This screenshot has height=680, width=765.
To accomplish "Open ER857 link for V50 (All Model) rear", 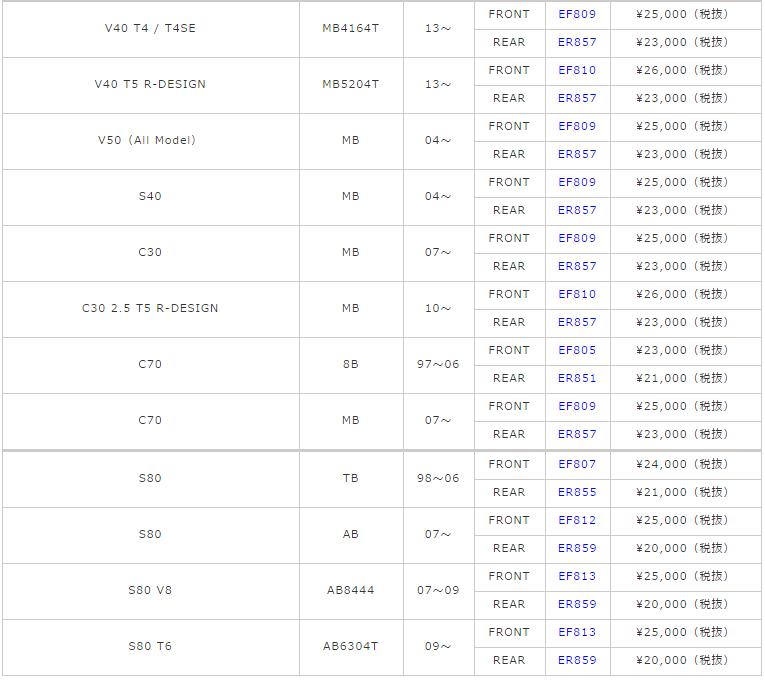I will [x=577, y=154].
